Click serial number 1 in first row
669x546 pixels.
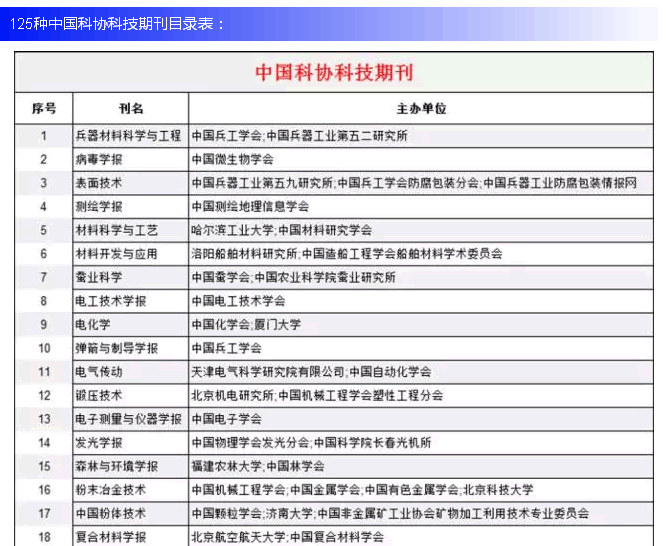pyautogui.click(x=44, y=136)
